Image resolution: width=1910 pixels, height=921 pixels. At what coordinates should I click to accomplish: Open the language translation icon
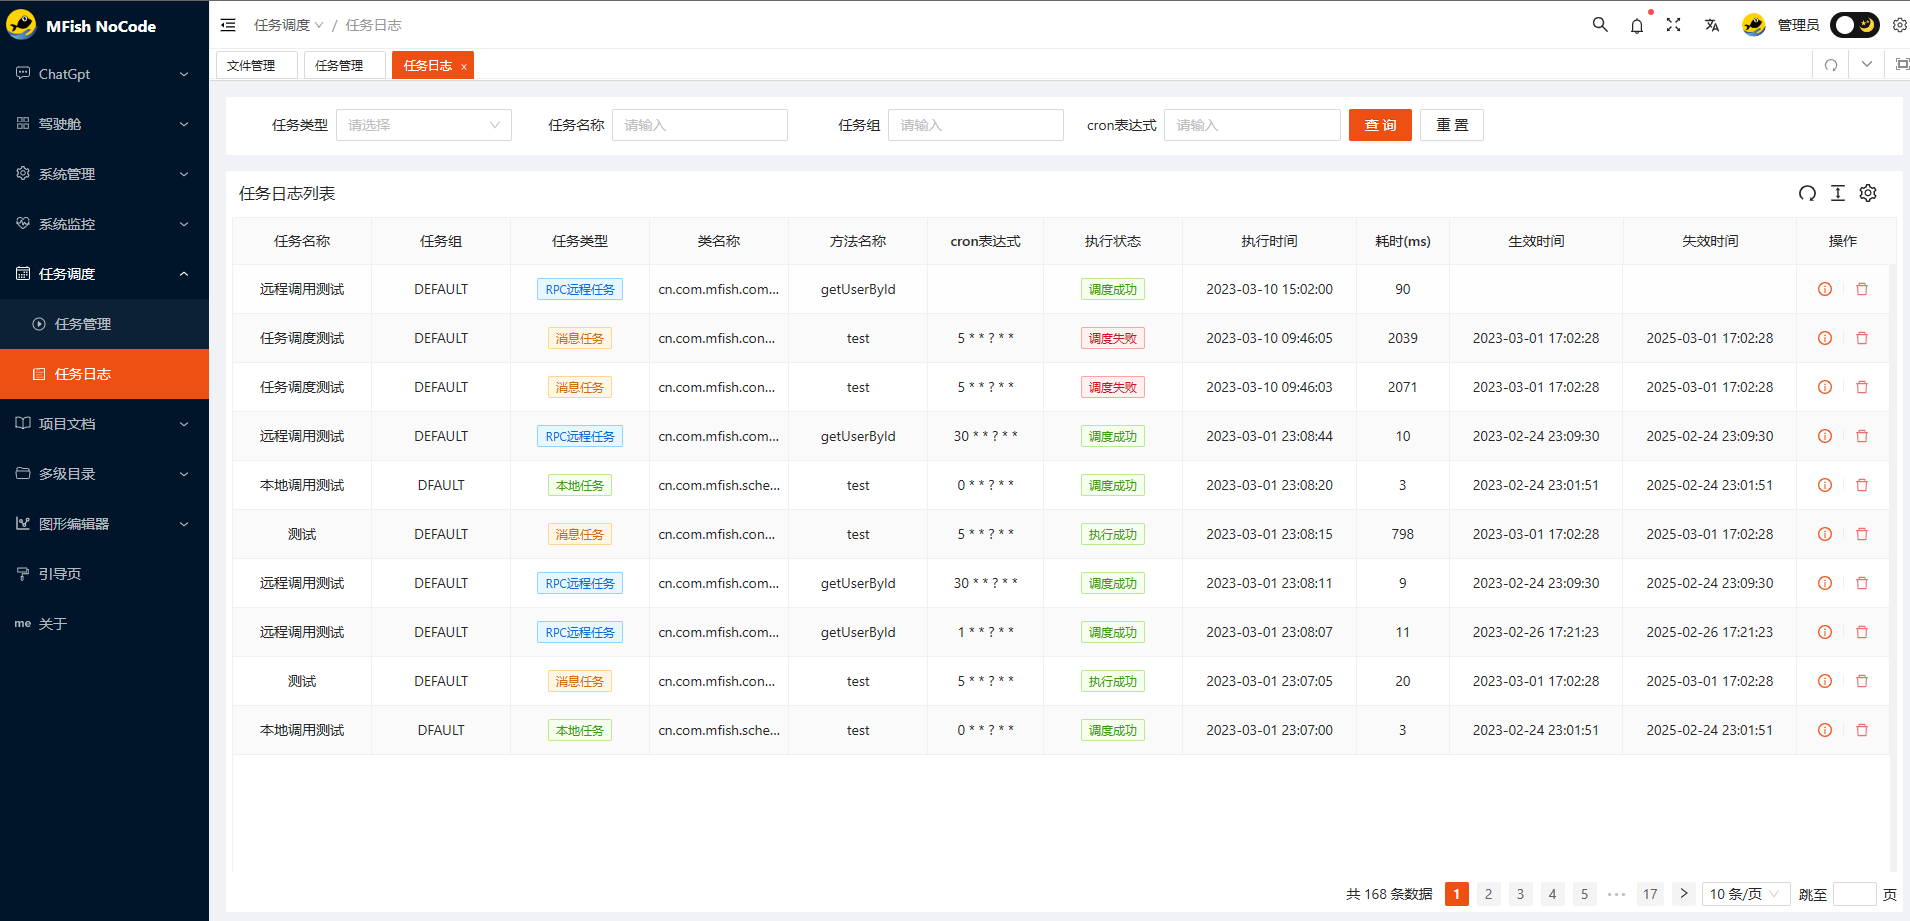1712,25
